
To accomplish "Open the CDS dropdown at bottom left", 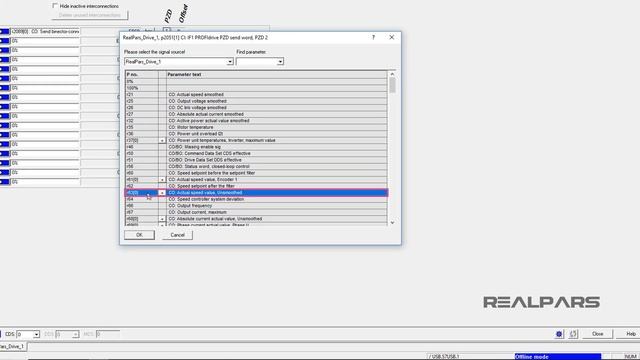I will coord(36,334).
